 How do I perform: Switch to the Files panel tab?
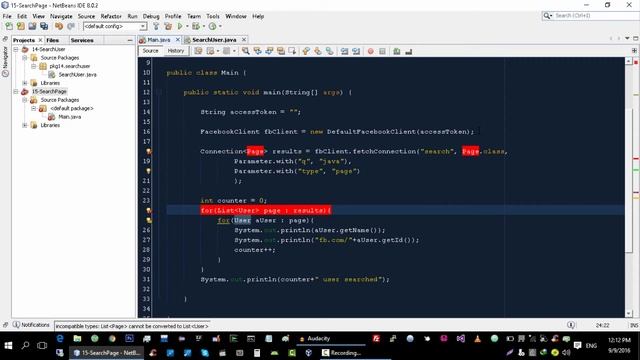[53, 40]
